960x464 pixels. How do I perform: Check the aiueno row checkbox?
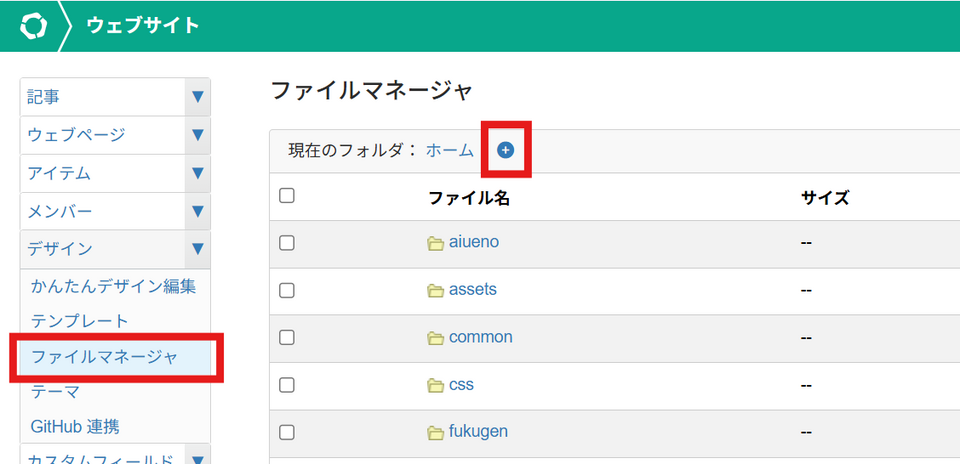pyautogui.click(x=287, y=242)
